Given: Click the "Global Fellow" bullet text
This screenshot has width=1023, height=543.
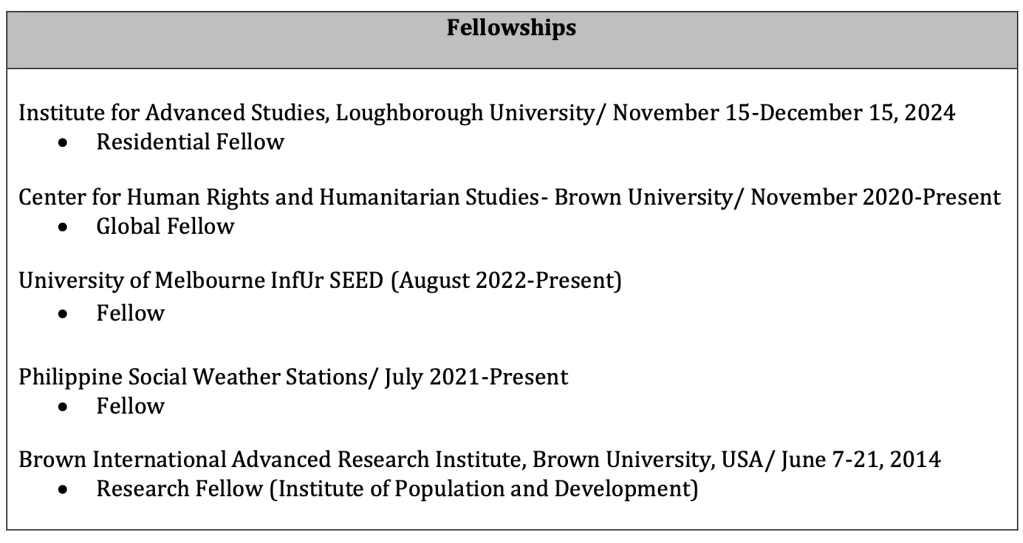Looking at the screenshot, I should (165, 227).
